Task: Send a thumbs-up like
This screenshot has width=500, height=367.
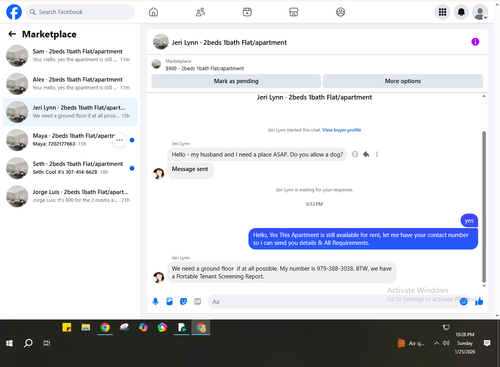Action: click(x=479, y=302)
